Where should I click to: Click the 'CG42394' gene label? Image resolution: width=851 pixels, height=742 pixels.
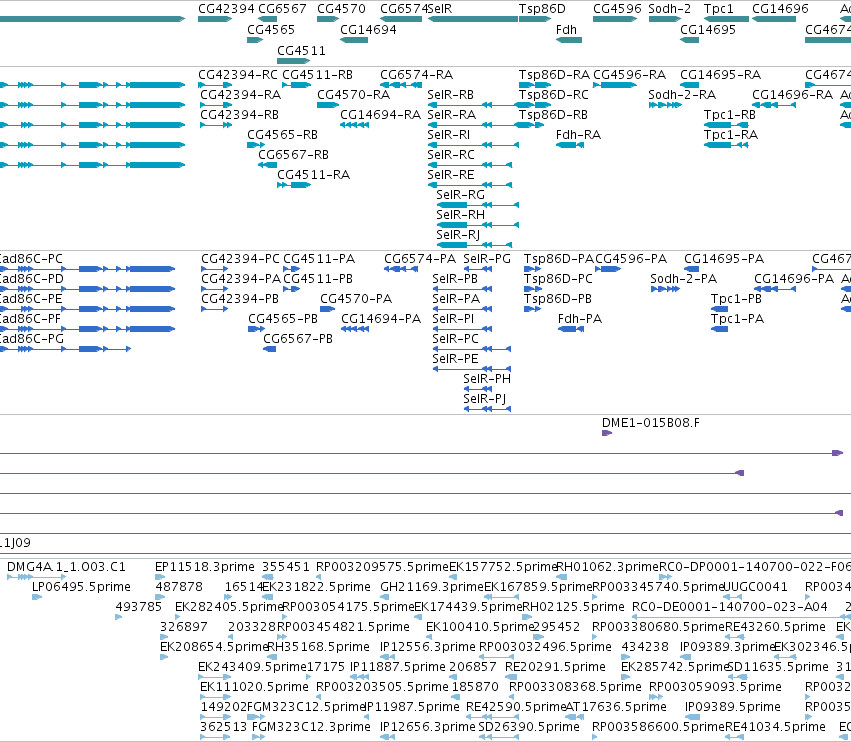click(x=226, y=9)
